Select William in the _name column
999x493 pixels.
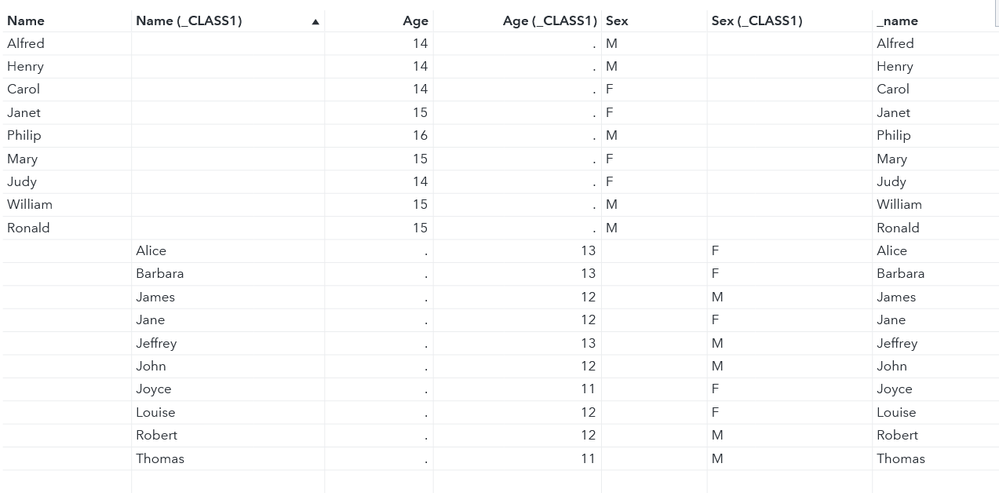pyautogui.click(x=899, y=205)
